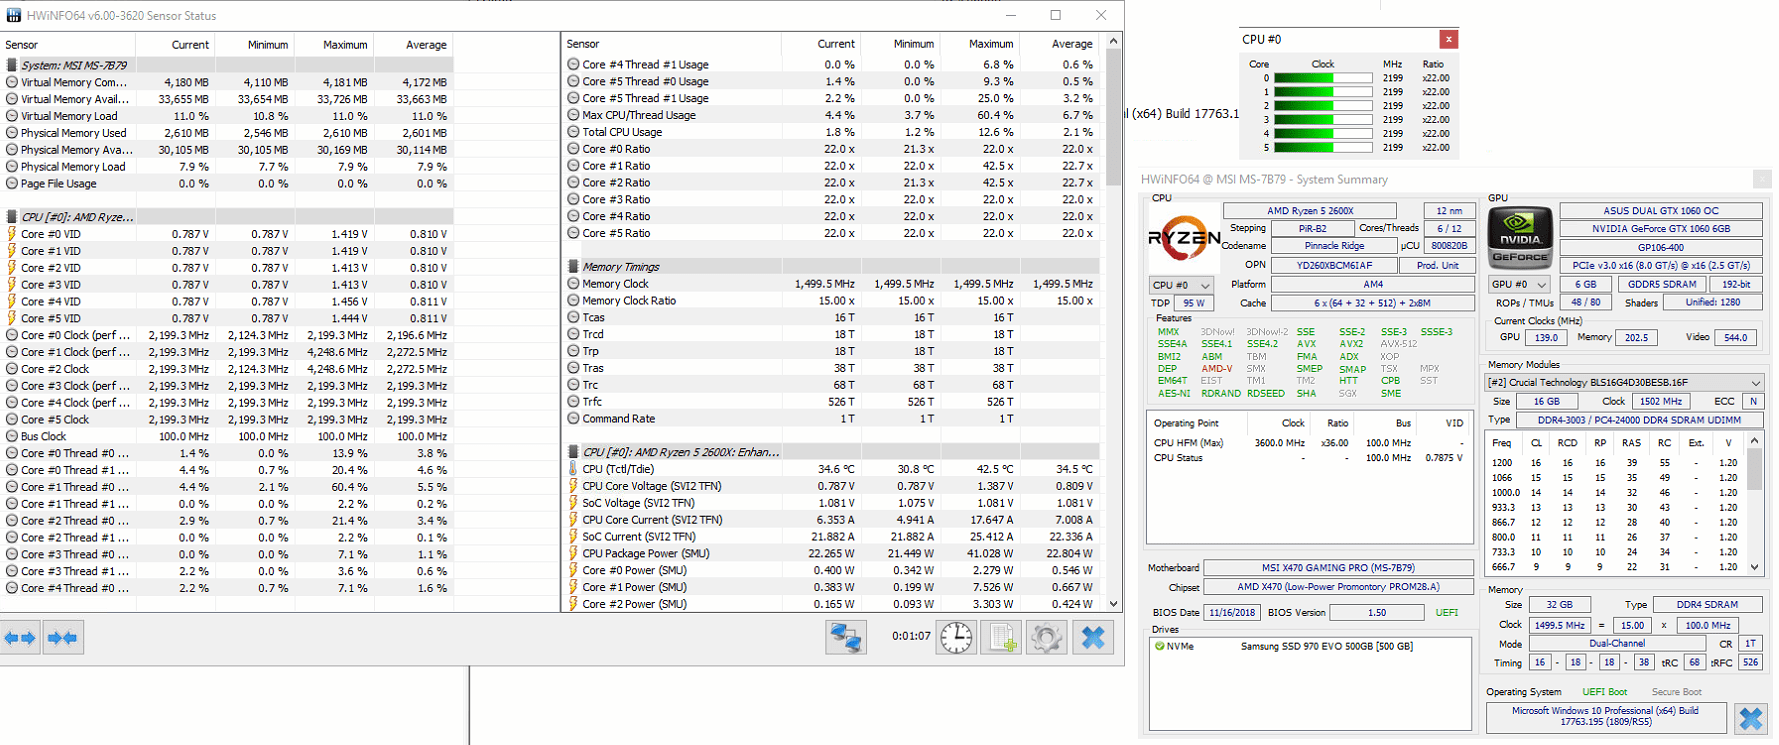Viewport: 1779px width, 745px height.
Task: Open the CPU #0 selector dropdown in System Summary
Action: click(1181, 285)
